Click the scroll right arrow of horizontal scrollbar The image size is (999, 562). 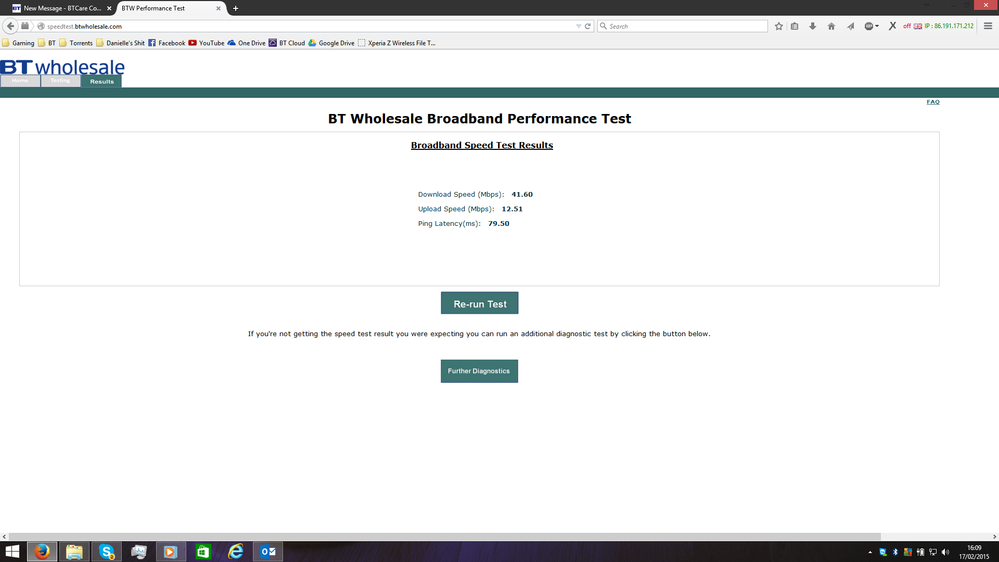pyautogui.click(x=995, y=537)
